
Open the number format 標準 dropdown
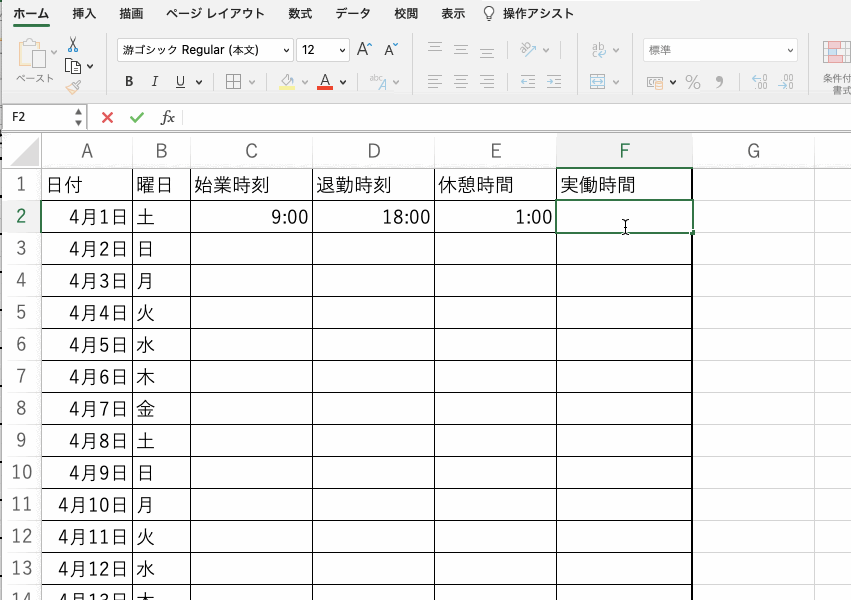point(789,50)
